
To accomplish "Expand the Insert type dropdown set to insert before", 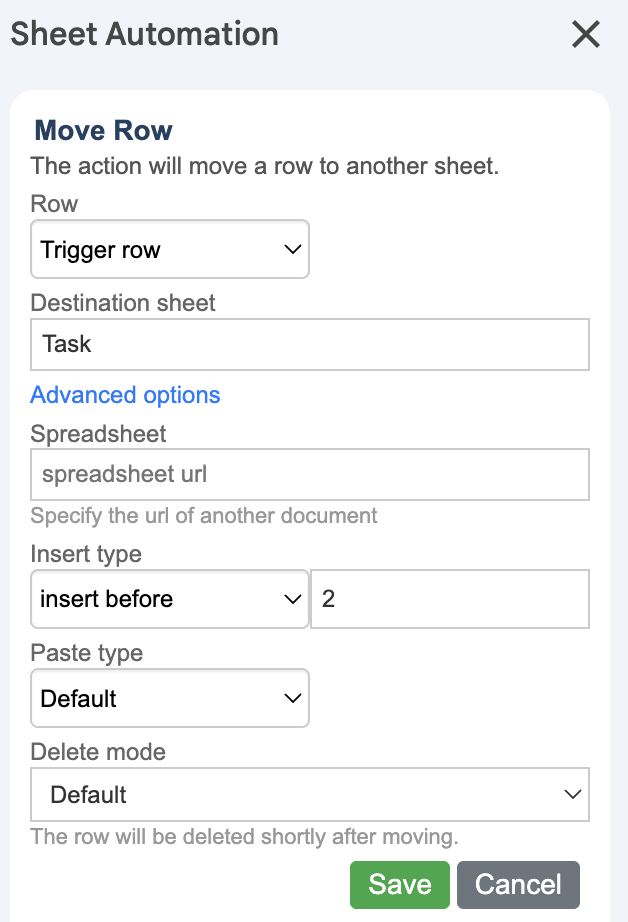I will pos(169,599).
